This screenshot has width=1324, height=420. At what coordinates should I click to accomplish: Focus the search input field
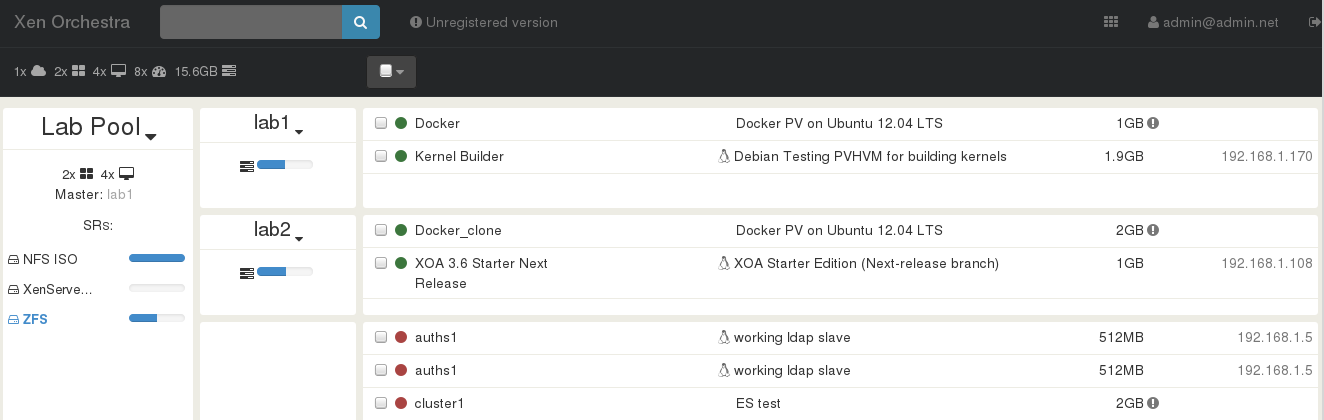(251, 22)
